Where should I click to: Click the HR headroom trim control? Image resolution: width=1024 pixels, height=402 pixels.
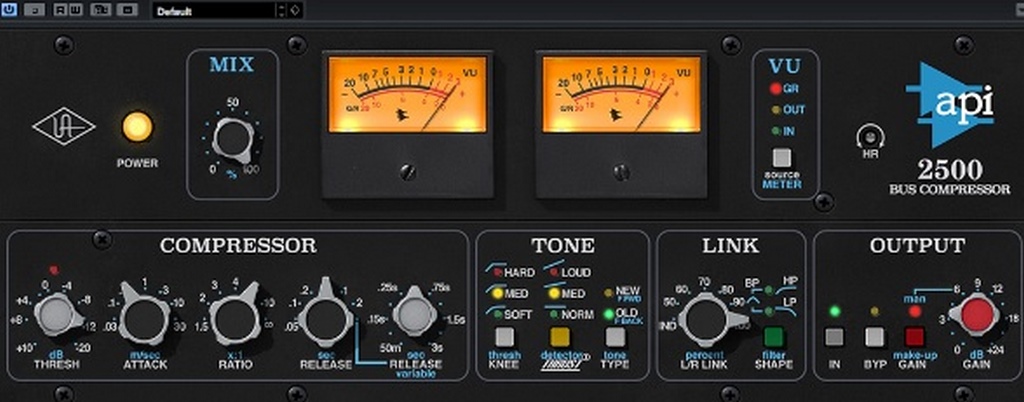(x=870, y=137)
